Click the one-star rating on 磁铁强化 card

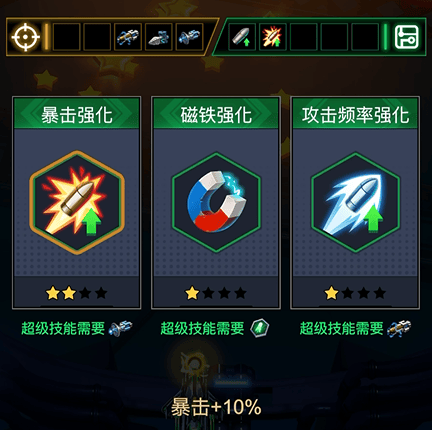click(x=216, y=293)
